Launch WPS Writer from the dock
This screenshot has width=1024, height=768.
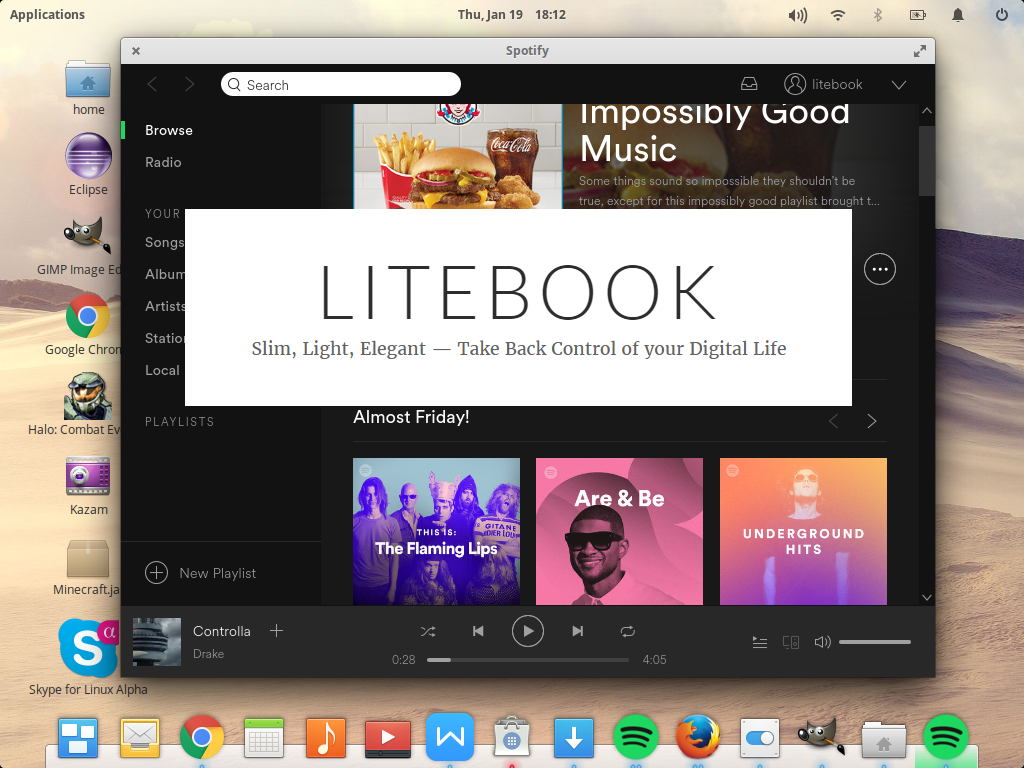click(450, 737)
